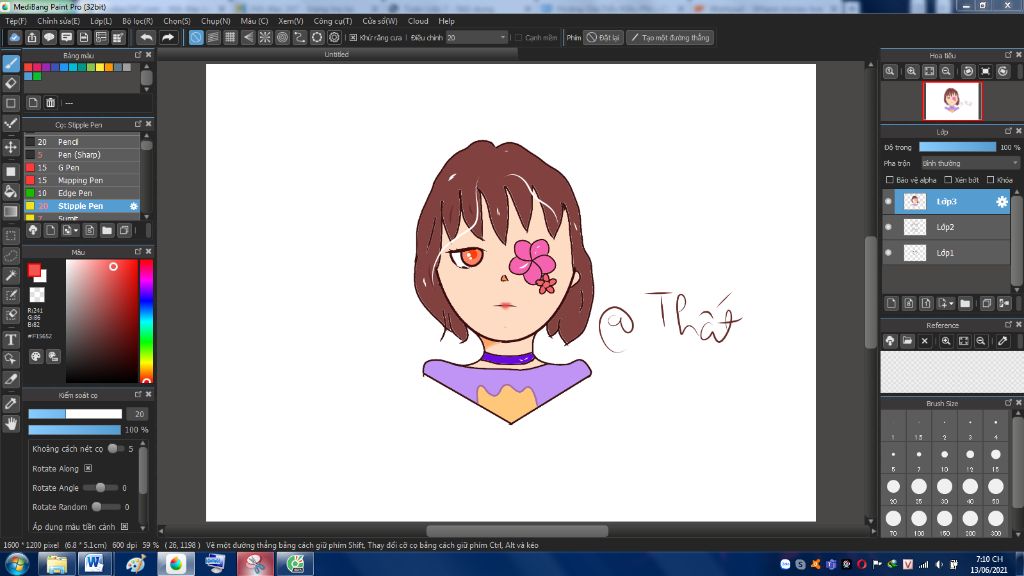Toggle Canh mềm checkbox

(x=519, y=37)
